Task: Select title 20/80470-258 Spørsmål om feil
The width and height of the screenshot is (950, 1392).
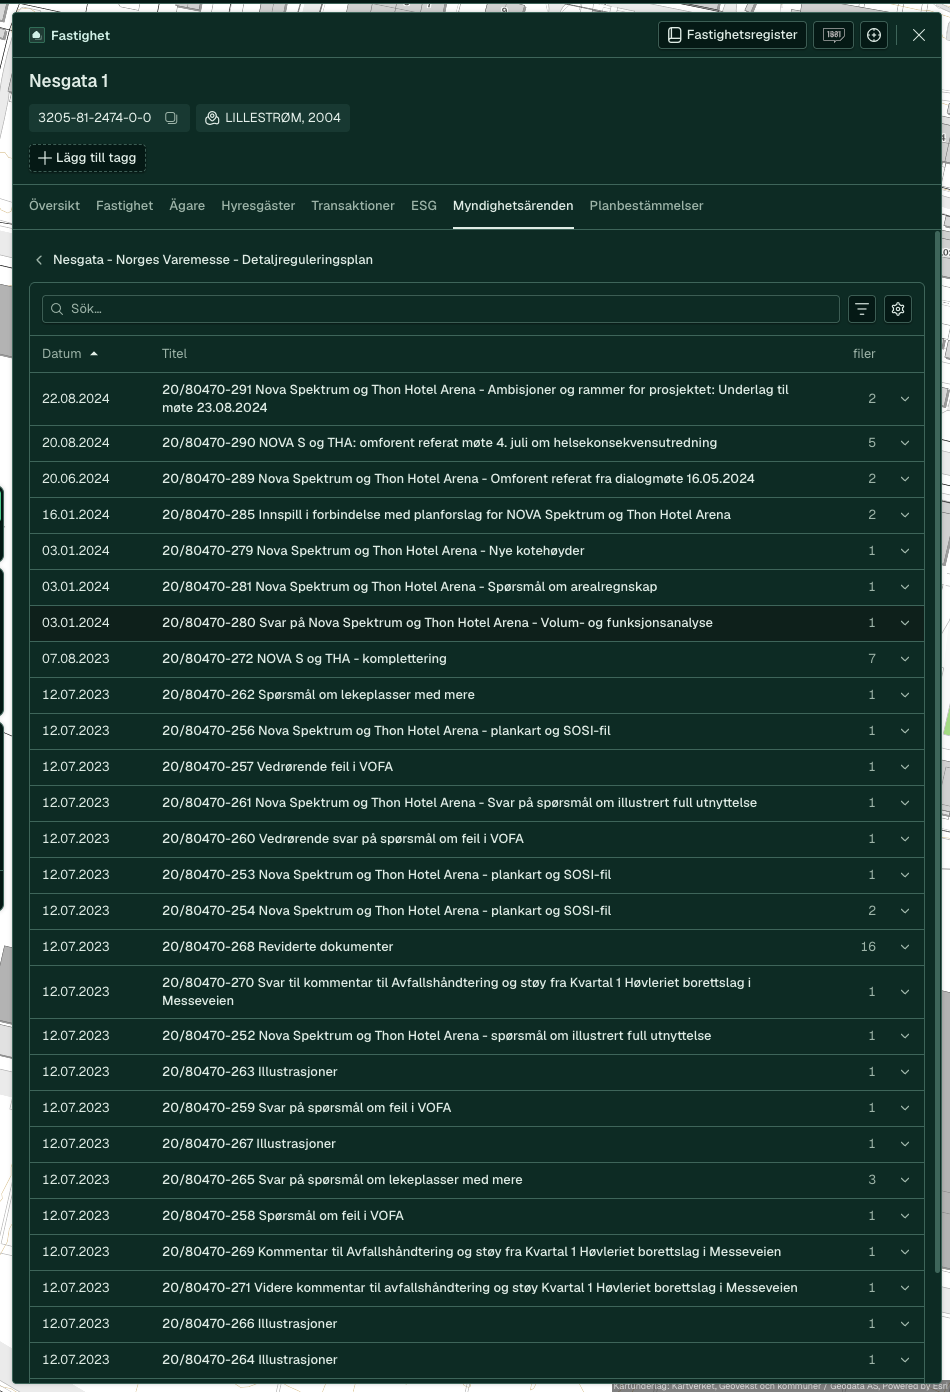Action: click(283, 1216)
